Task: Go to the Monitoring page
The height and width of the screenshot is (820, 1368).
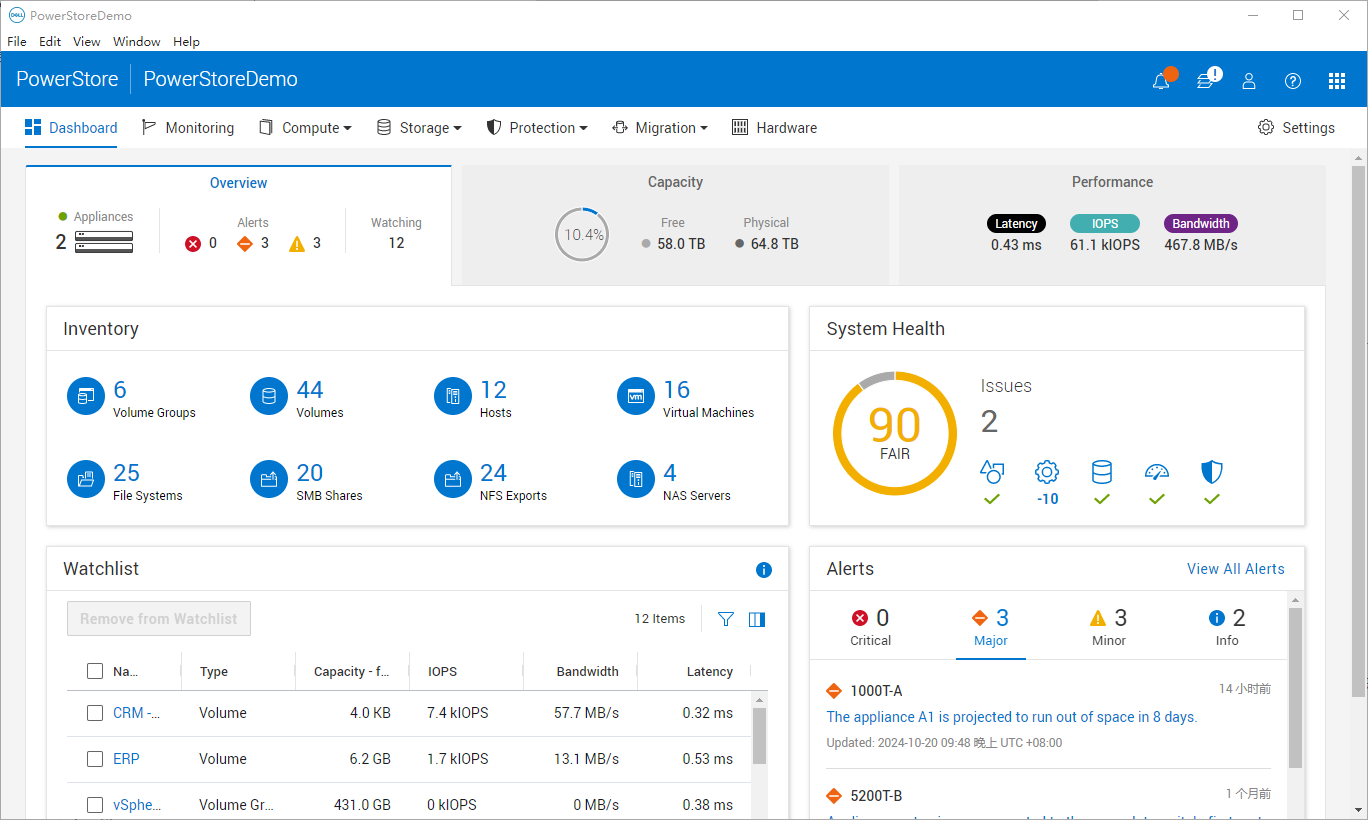Action: [x=188, y=128]
